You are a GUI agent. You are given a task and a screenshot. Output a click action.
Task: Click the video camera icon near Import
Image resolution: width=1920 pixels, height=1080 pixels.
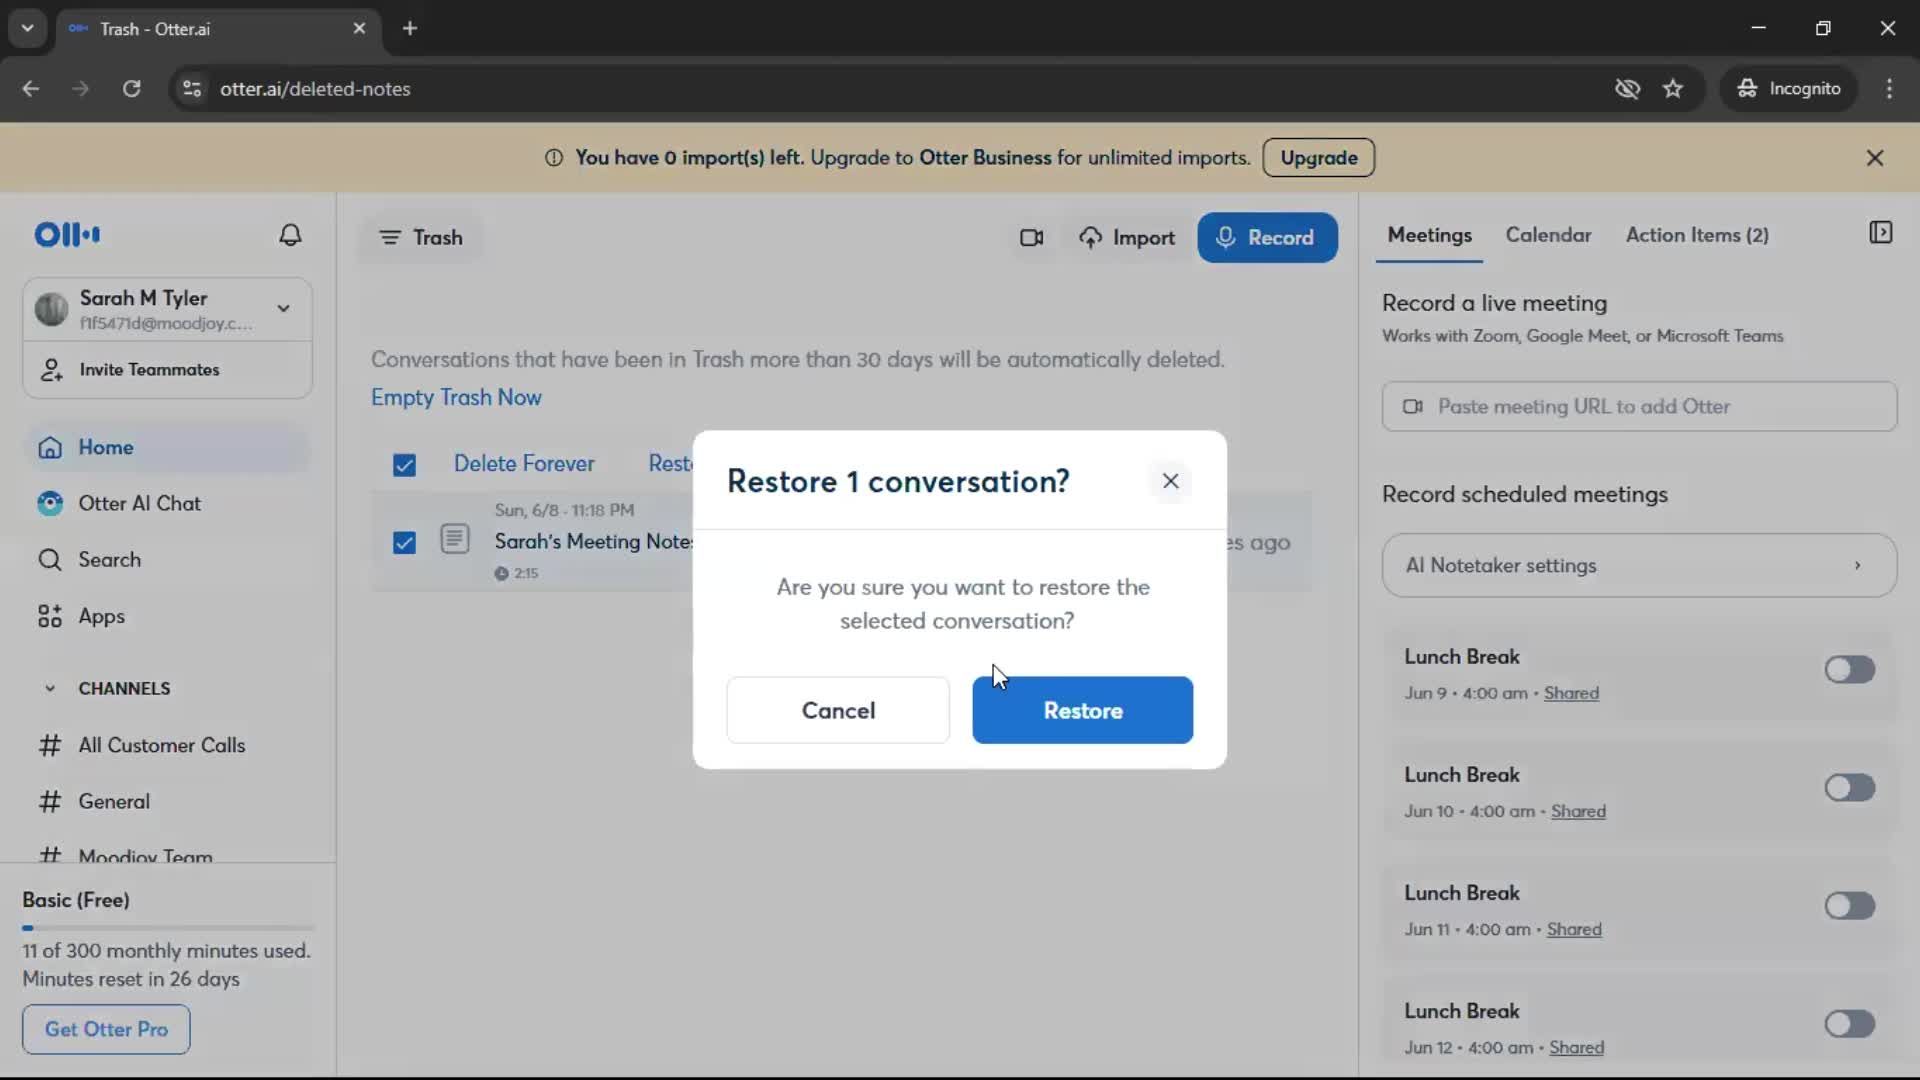tap(1031, 238)
